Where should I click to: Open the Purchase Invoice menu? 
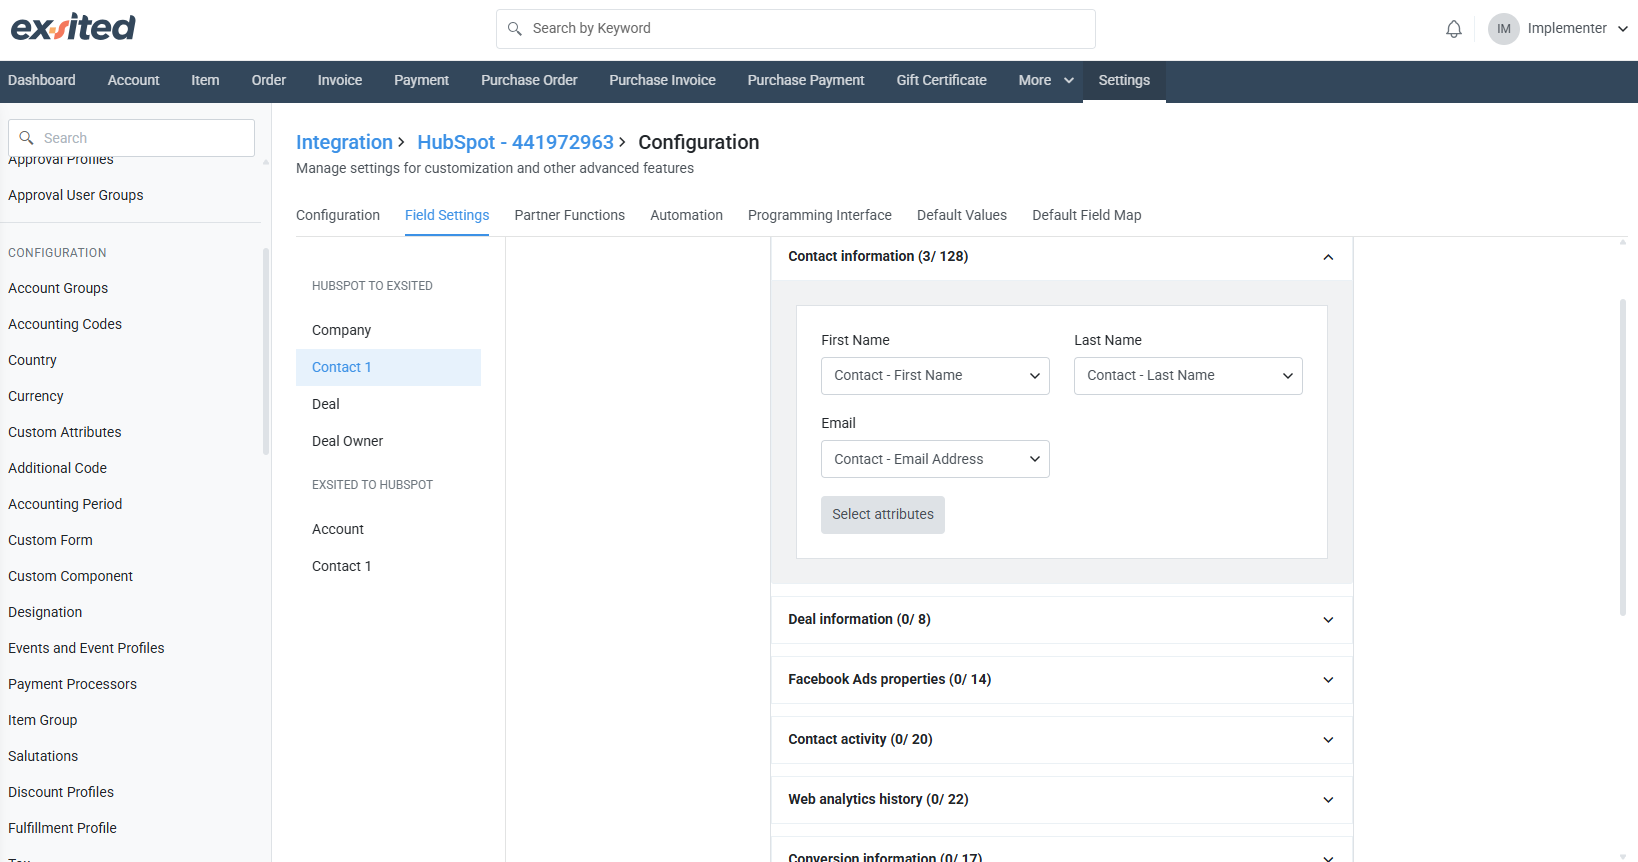click(x=662, y=80)
